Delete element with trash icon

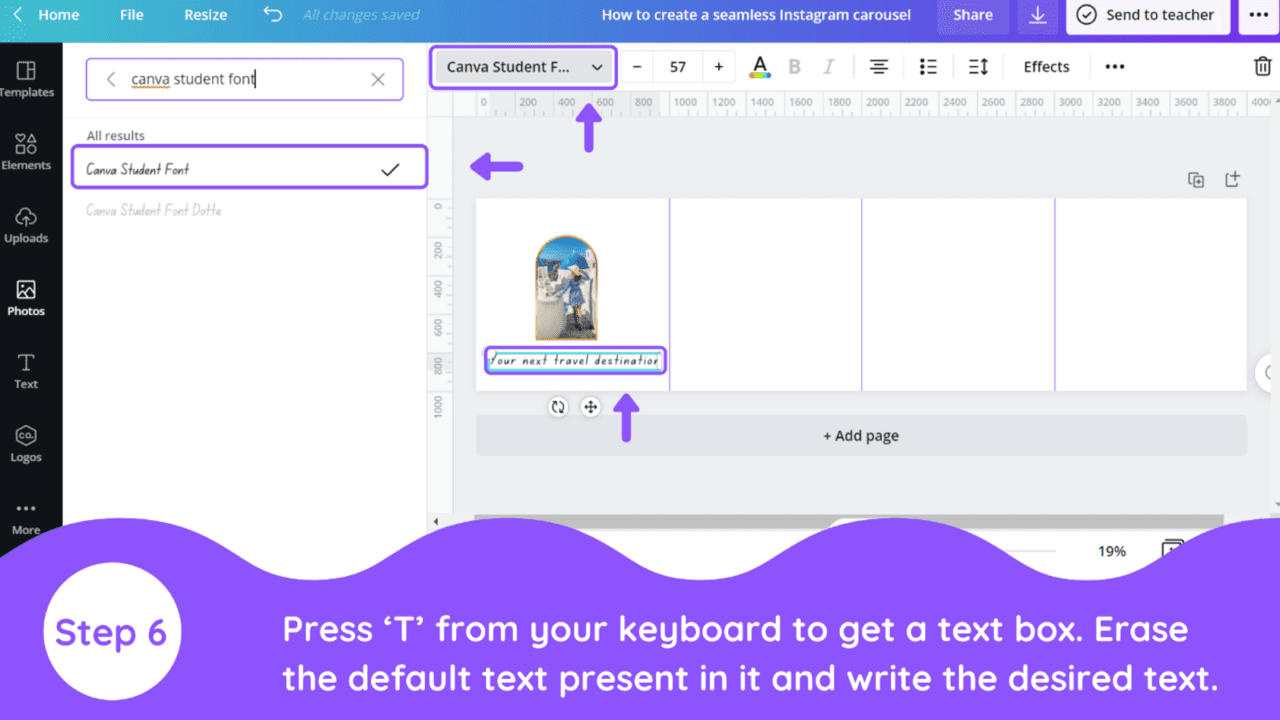(1262, 67)
